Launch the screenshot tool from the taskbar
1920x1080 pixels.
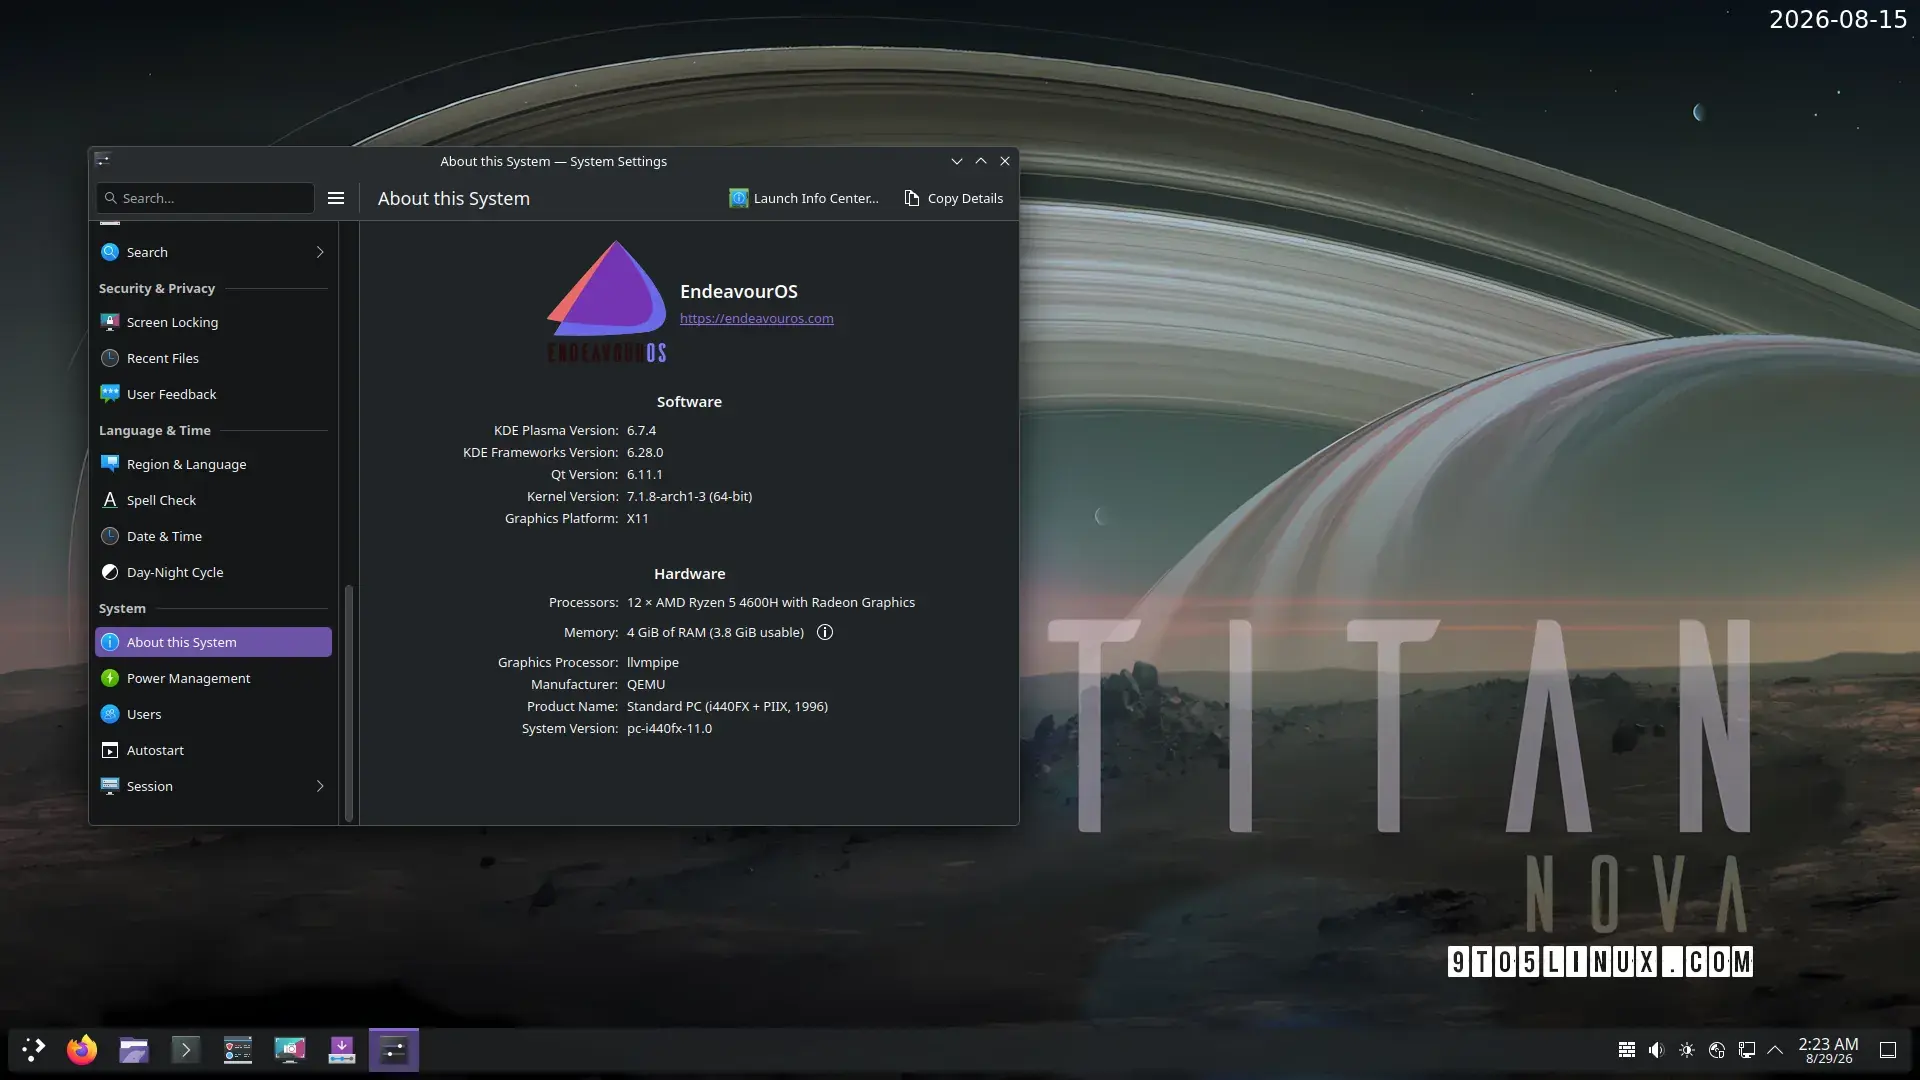[290, 1050]
